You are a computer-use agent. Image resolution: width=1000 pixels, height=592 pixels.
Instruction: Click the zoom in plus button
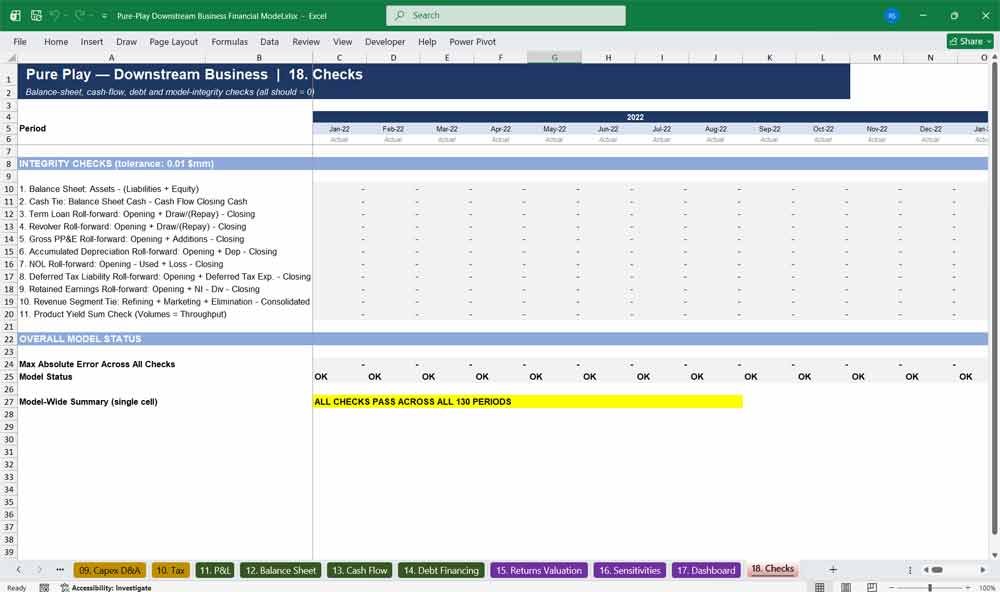click(x=968, y=587)
